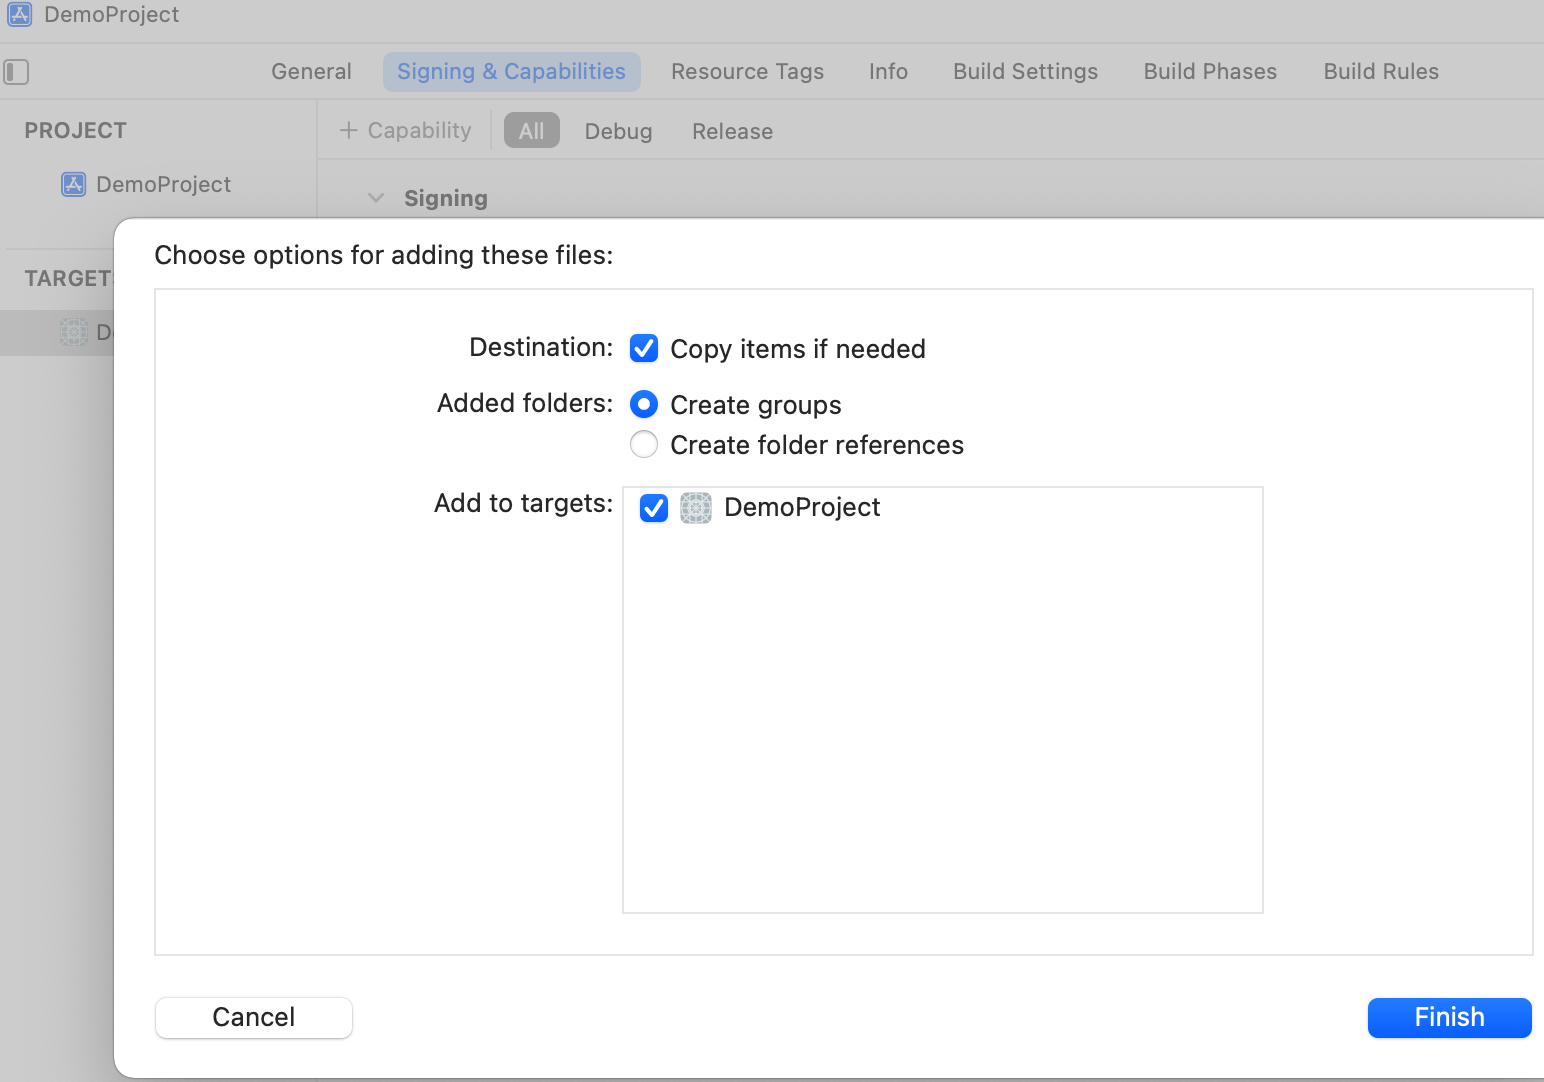Click Cancel in the add files dialog
The image size is (1544, 1082).
(254, 1017)
